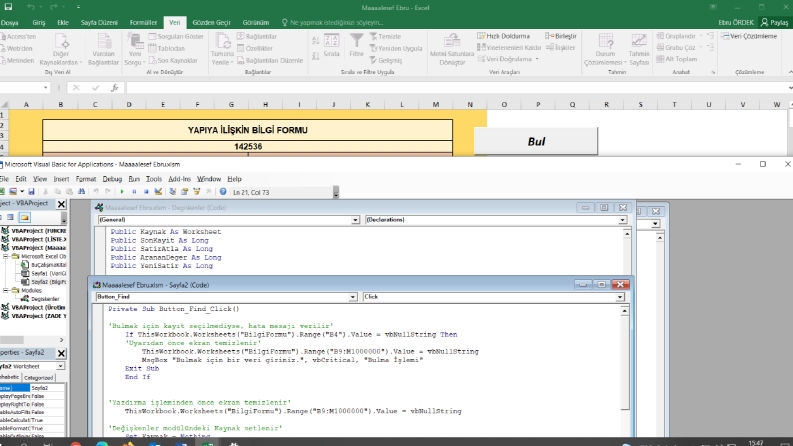
Task: Open Properties Window icon in VBA toolbar
Action: pos(185,192)
